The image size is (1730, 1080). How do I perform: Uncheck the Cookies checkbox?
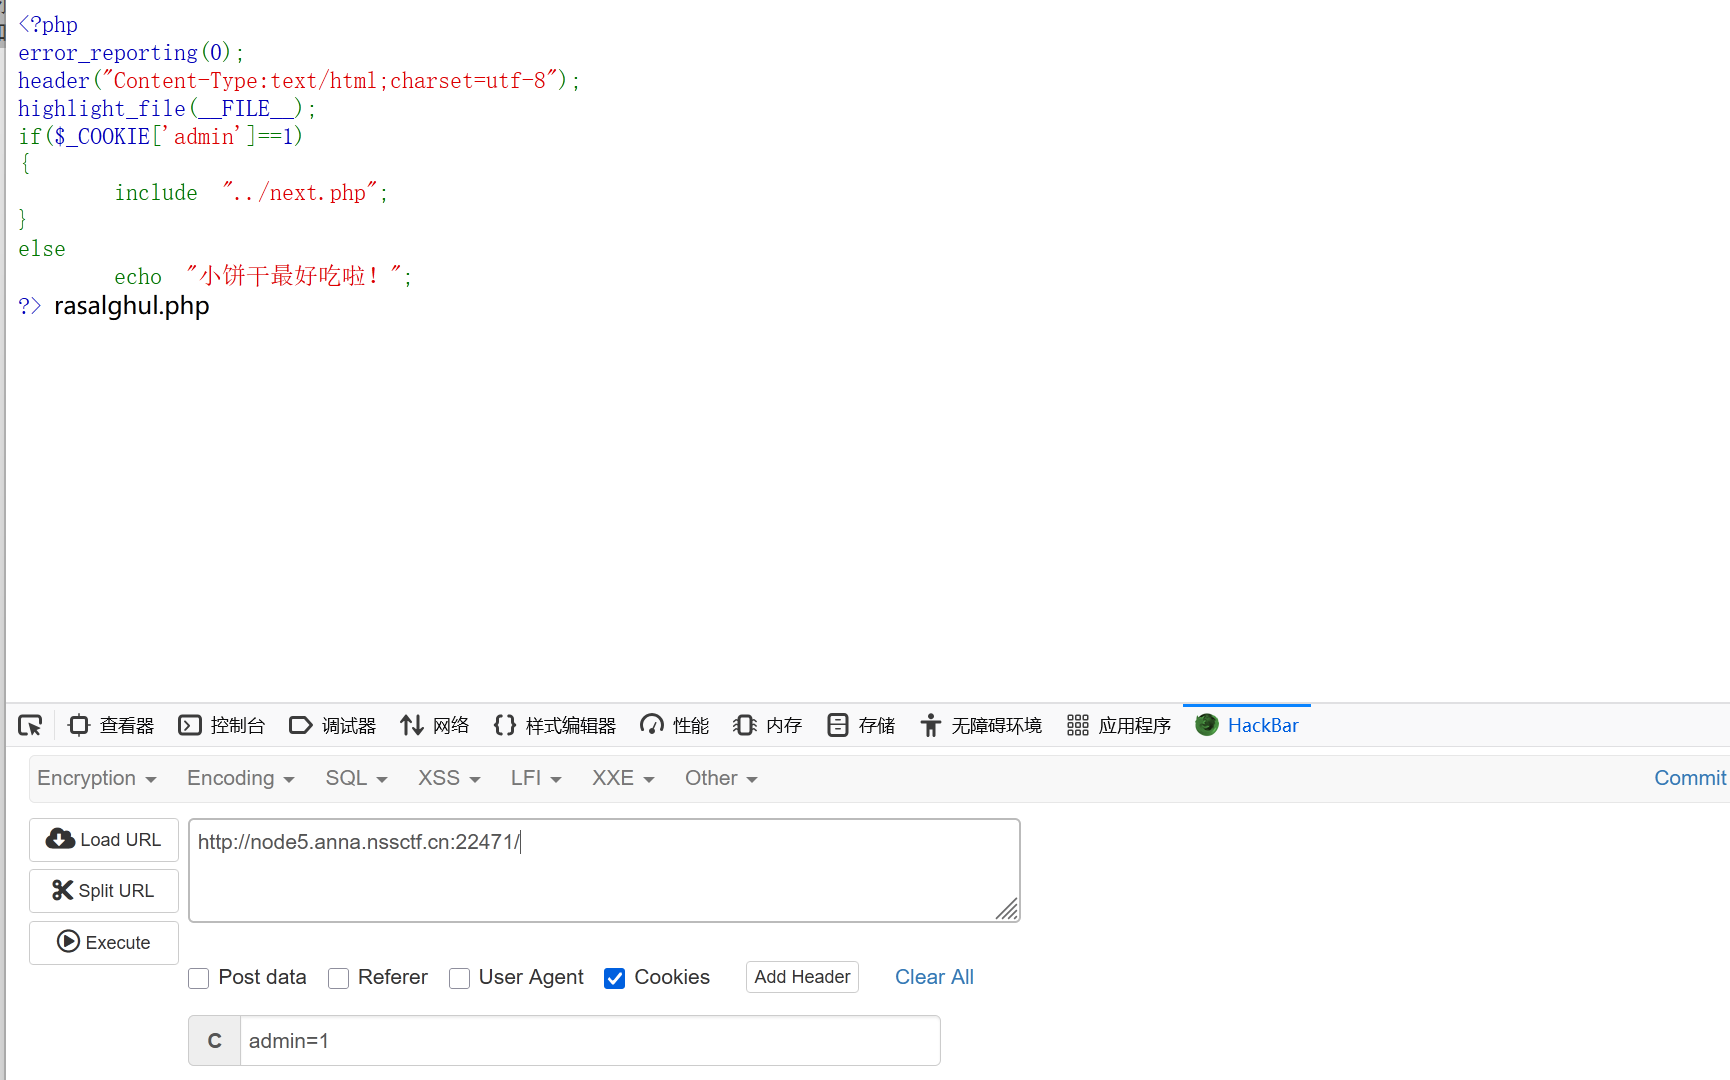click(615, 978)
